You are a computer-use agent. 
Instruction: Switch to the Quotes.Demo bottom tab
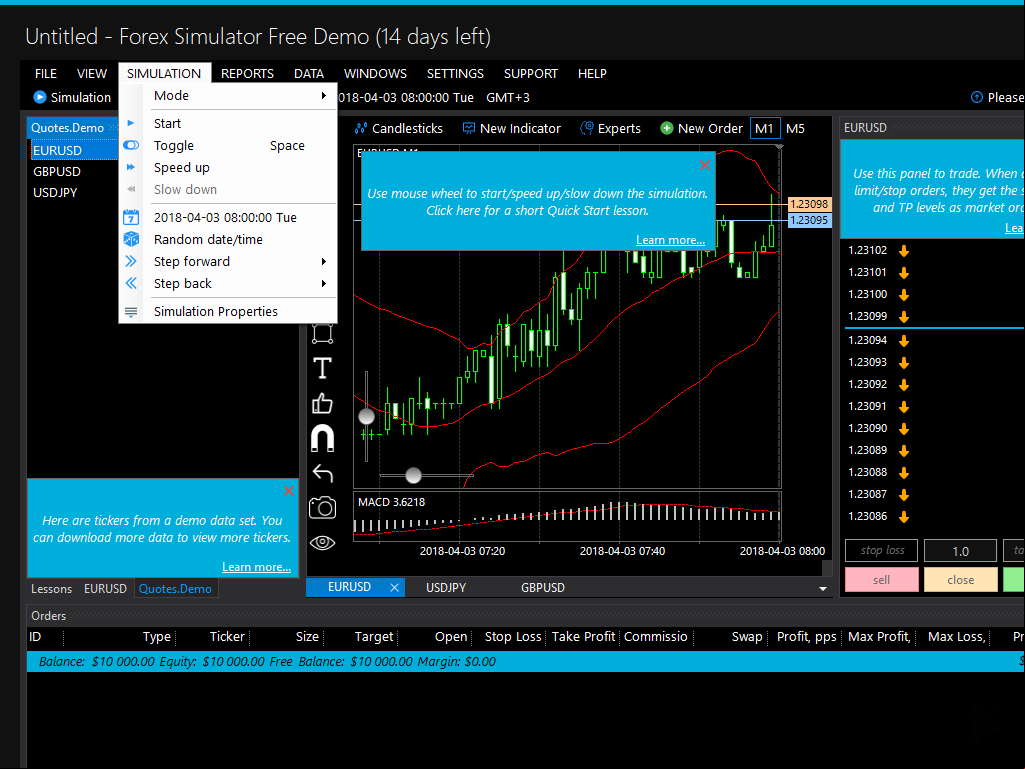coord(175,589)
